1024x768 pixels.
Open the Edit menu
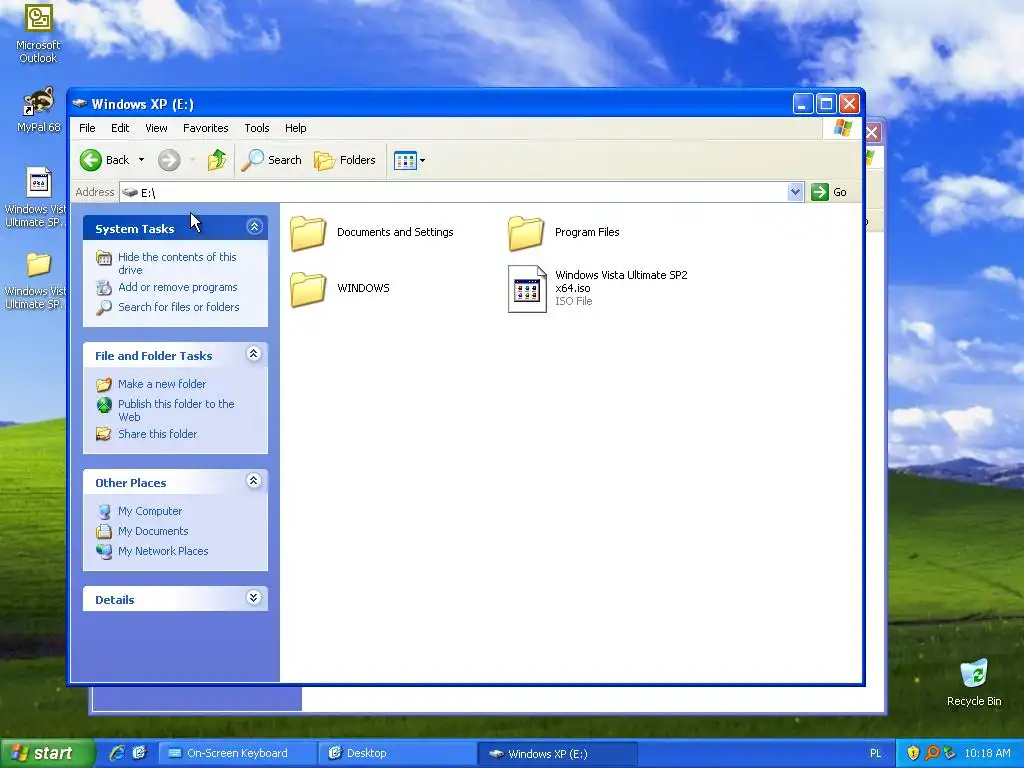click(120, 128)
